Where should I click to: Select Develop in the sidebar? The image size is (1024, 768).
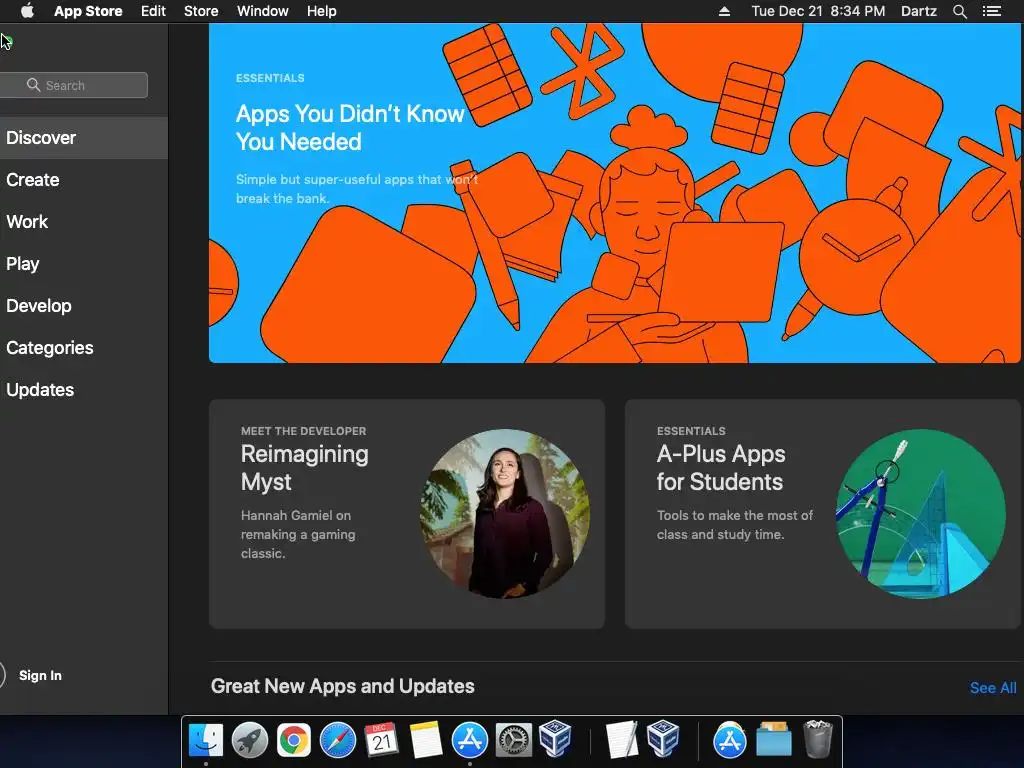tap(84, 306)
